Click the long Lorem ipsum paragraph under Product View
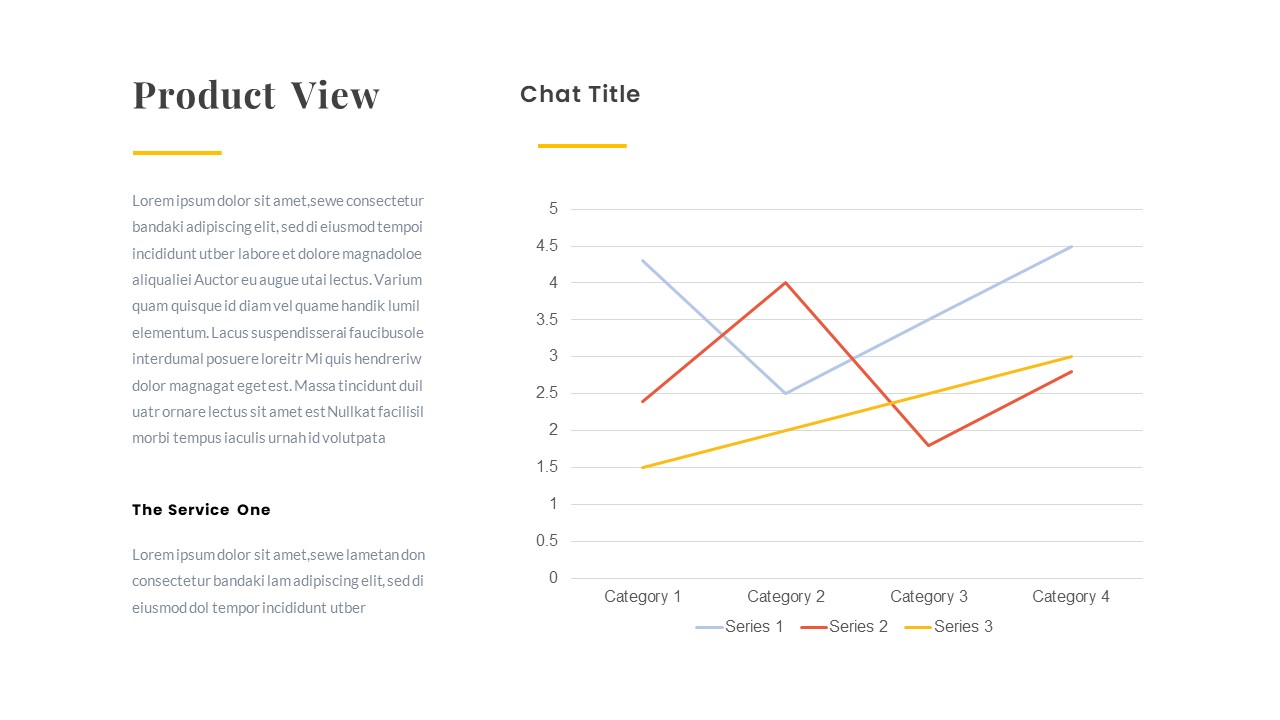The width and height of the screenshot is (1280, 720). click(278, 319)
